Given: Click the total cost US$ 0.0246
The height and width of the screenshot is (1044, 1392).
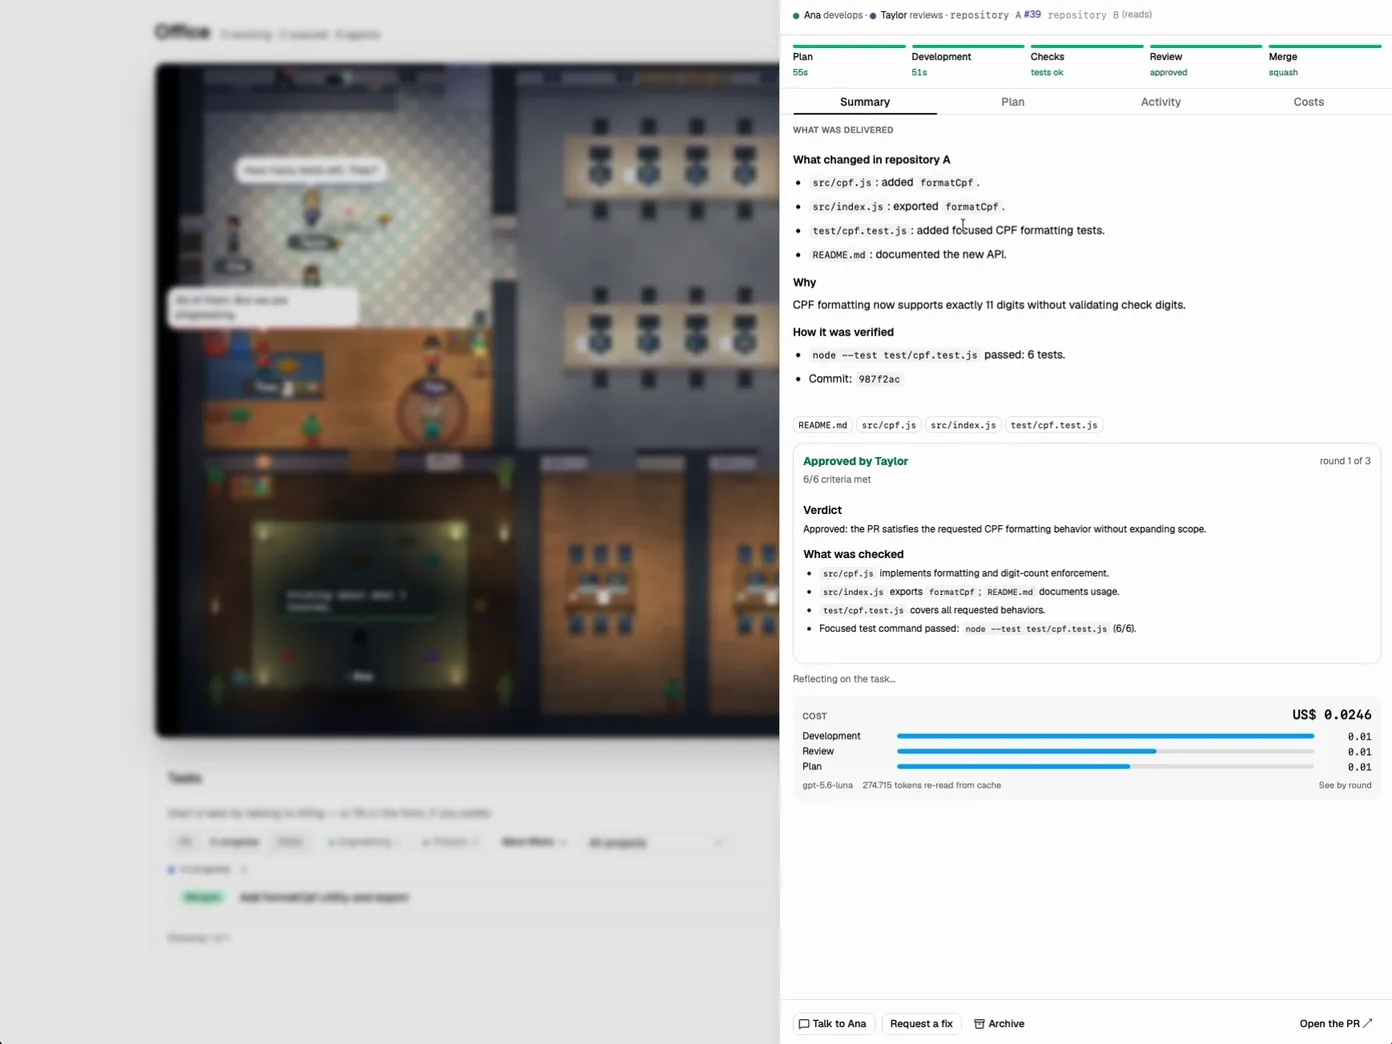Looking at the screenshot, I should click(1332, 715).
